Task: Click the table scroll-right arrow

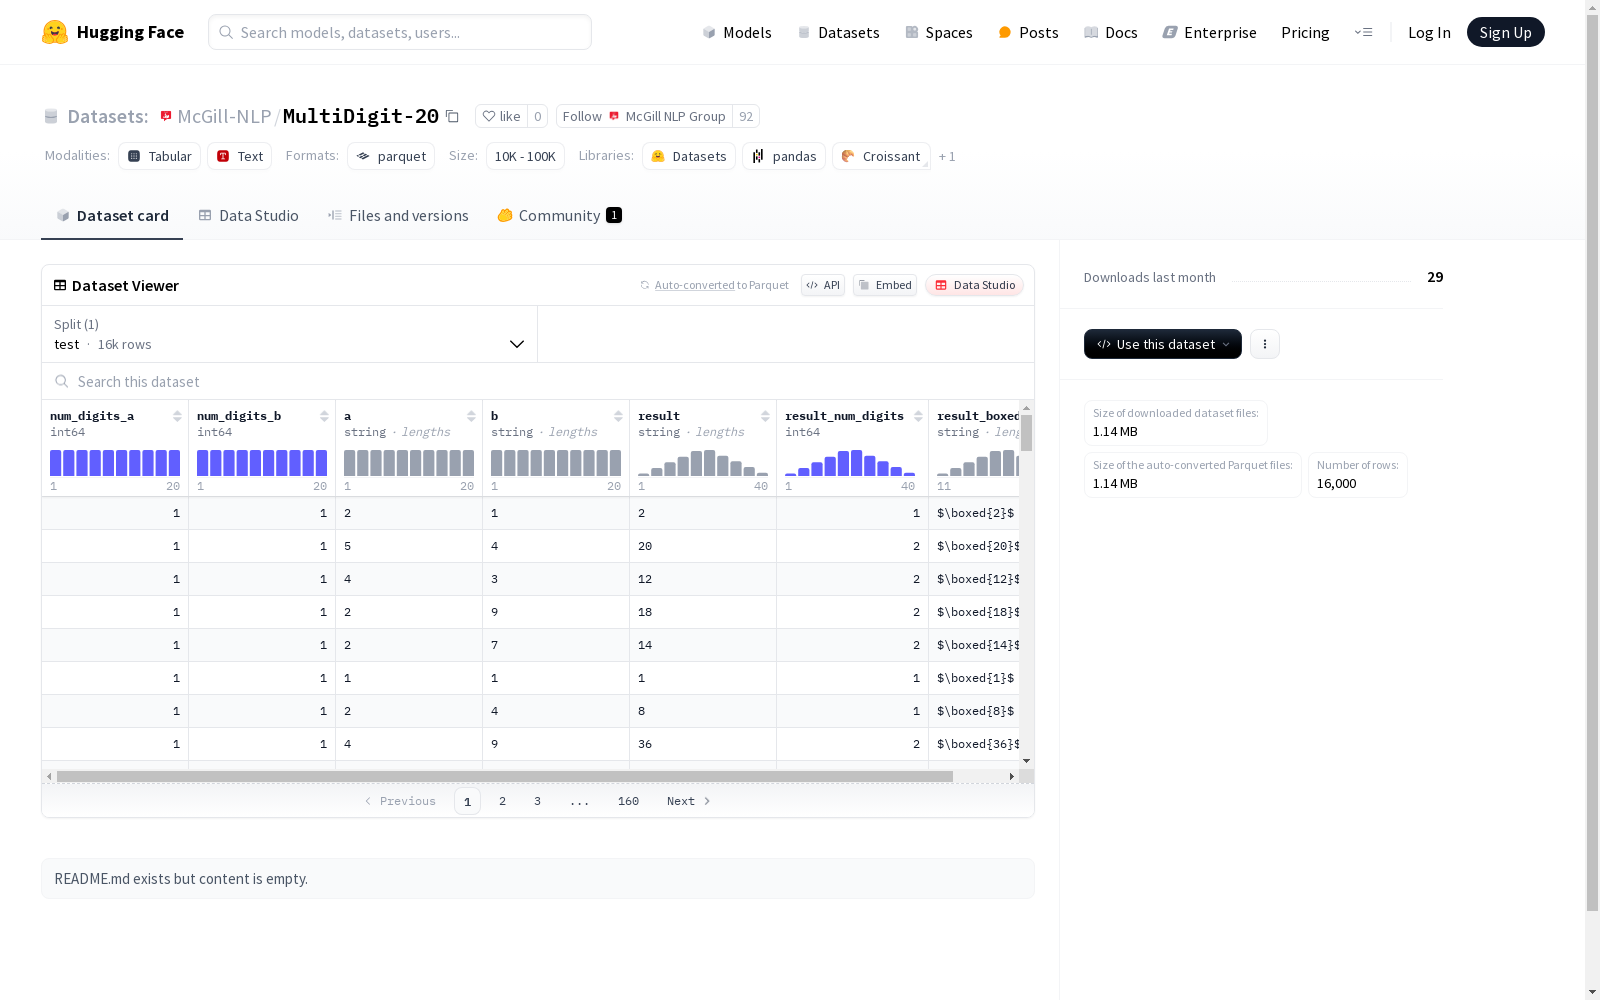Action: (x=1012, y=776)
